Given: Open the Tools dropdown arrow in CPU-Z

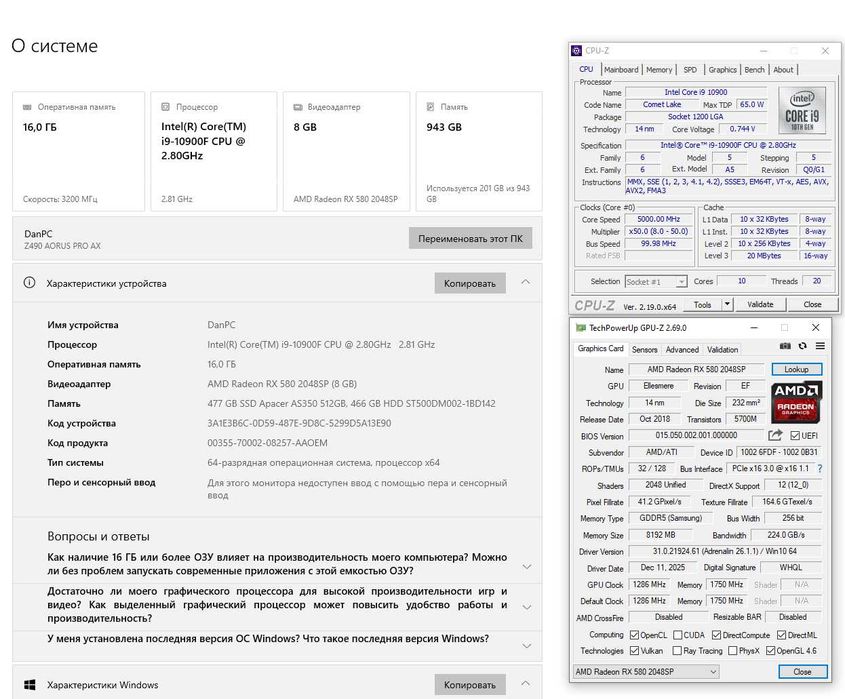Looking at the screenshot, I should coord(727,304).
